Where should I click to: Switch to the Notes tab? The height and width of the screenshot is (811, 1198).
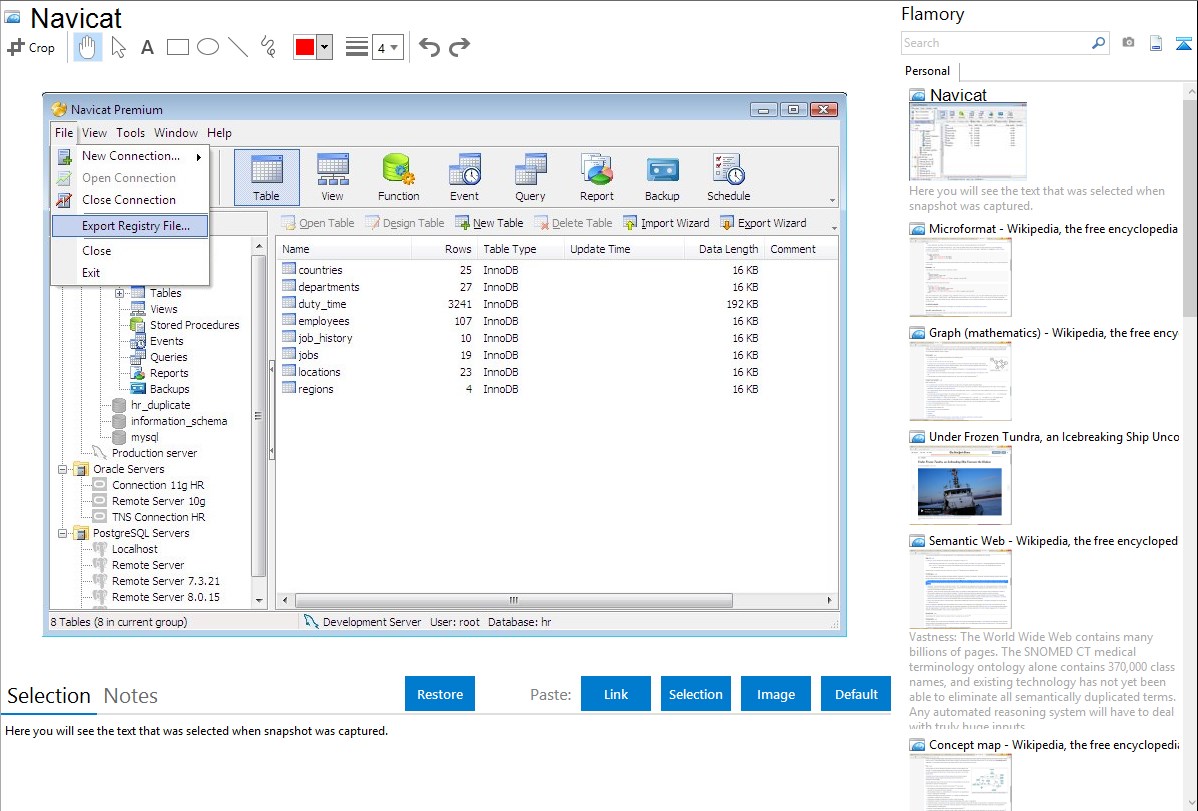tap(131, 696)
